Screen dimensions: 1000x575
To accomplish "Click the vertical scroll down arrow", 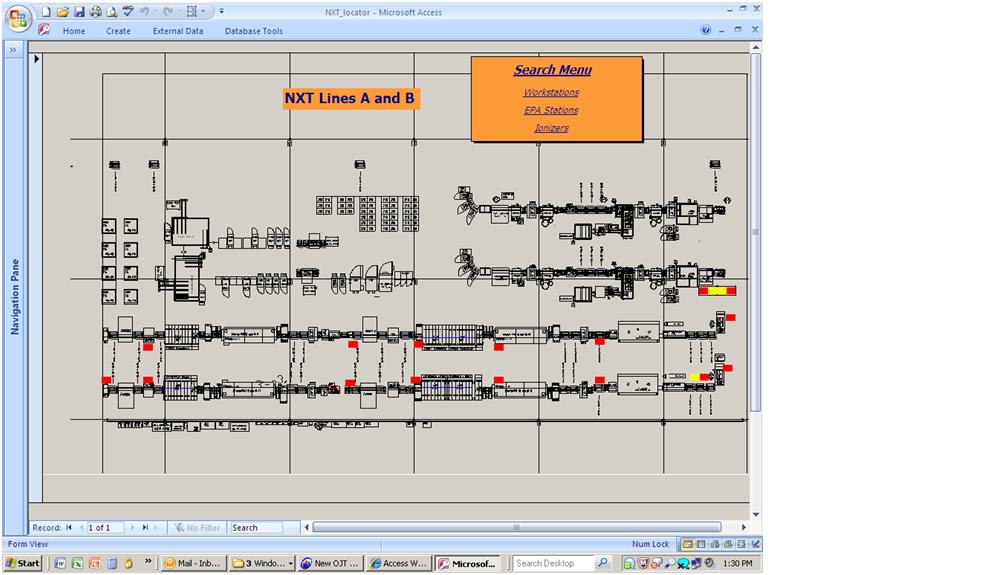I will (756, 515).
